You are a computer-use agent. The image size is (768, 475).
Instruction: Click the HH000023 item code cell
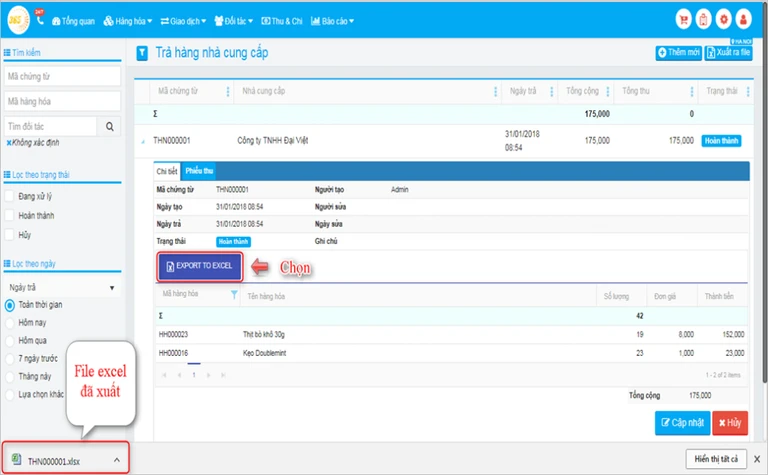[173, 334]
